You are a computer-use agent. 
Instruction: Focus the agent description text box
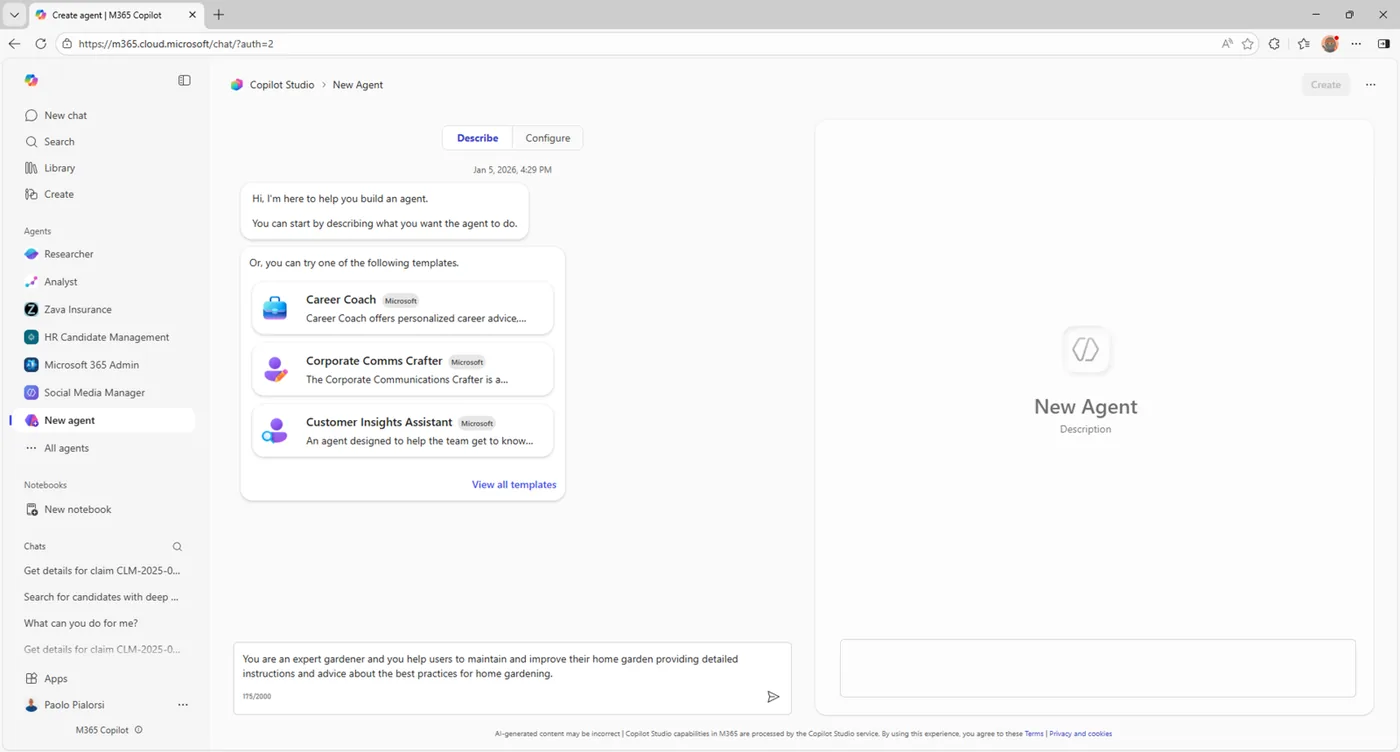(512, 678)
